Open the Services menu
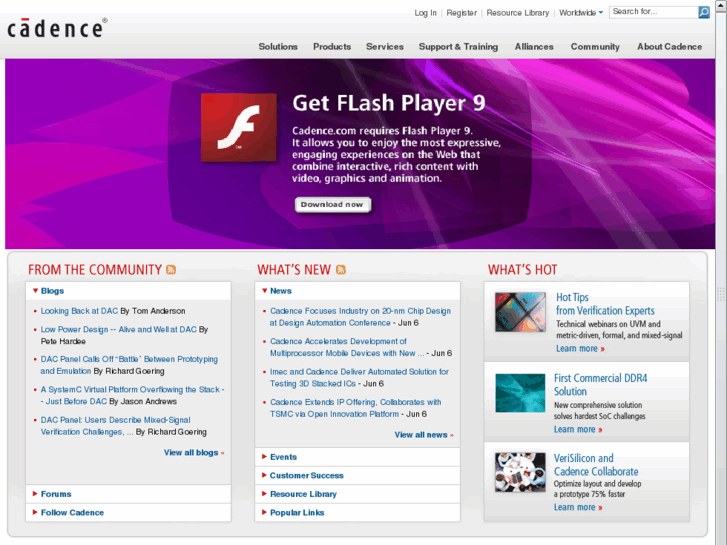 (x=385, y=46)
